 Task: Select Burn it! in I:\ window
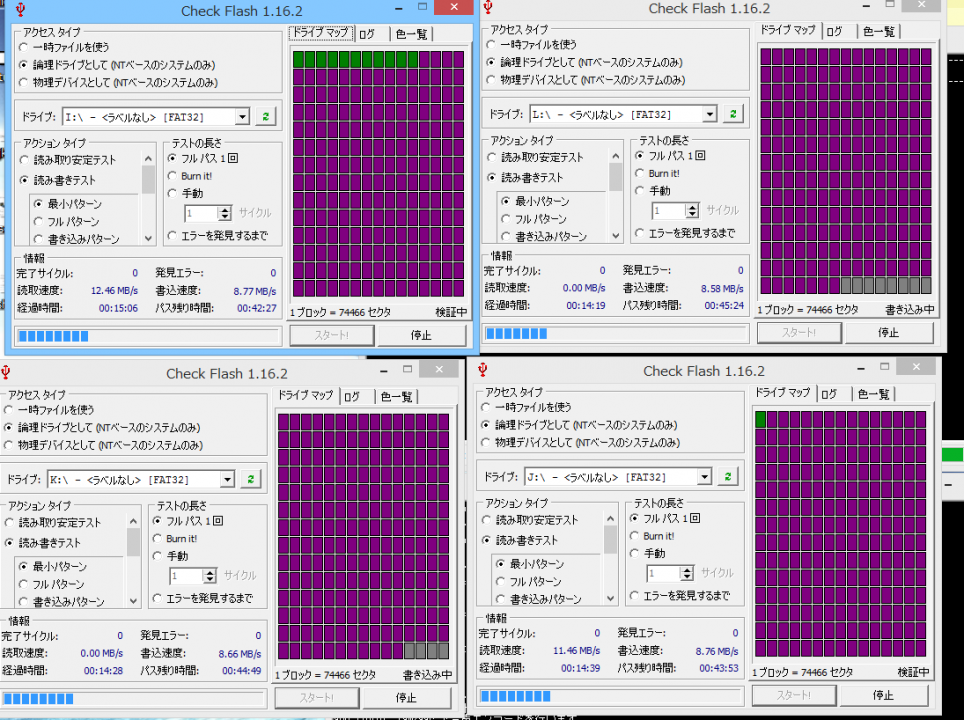pyautogui.click(x=190, y=176)
